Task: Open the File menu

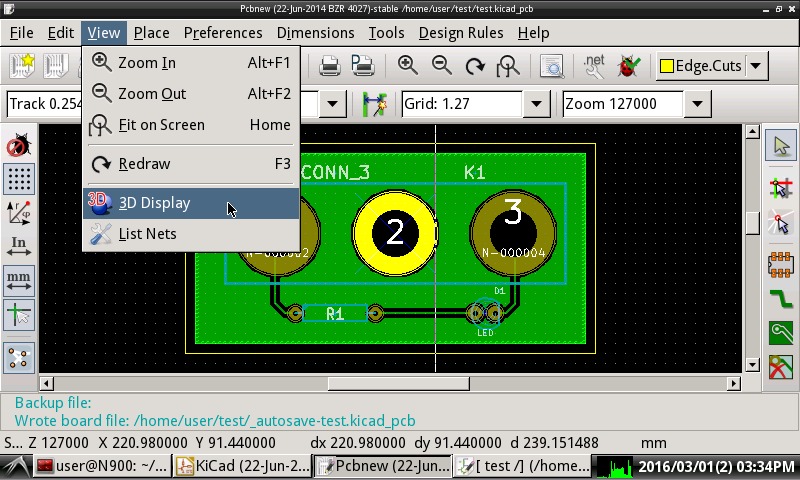Action: (21, 33)
